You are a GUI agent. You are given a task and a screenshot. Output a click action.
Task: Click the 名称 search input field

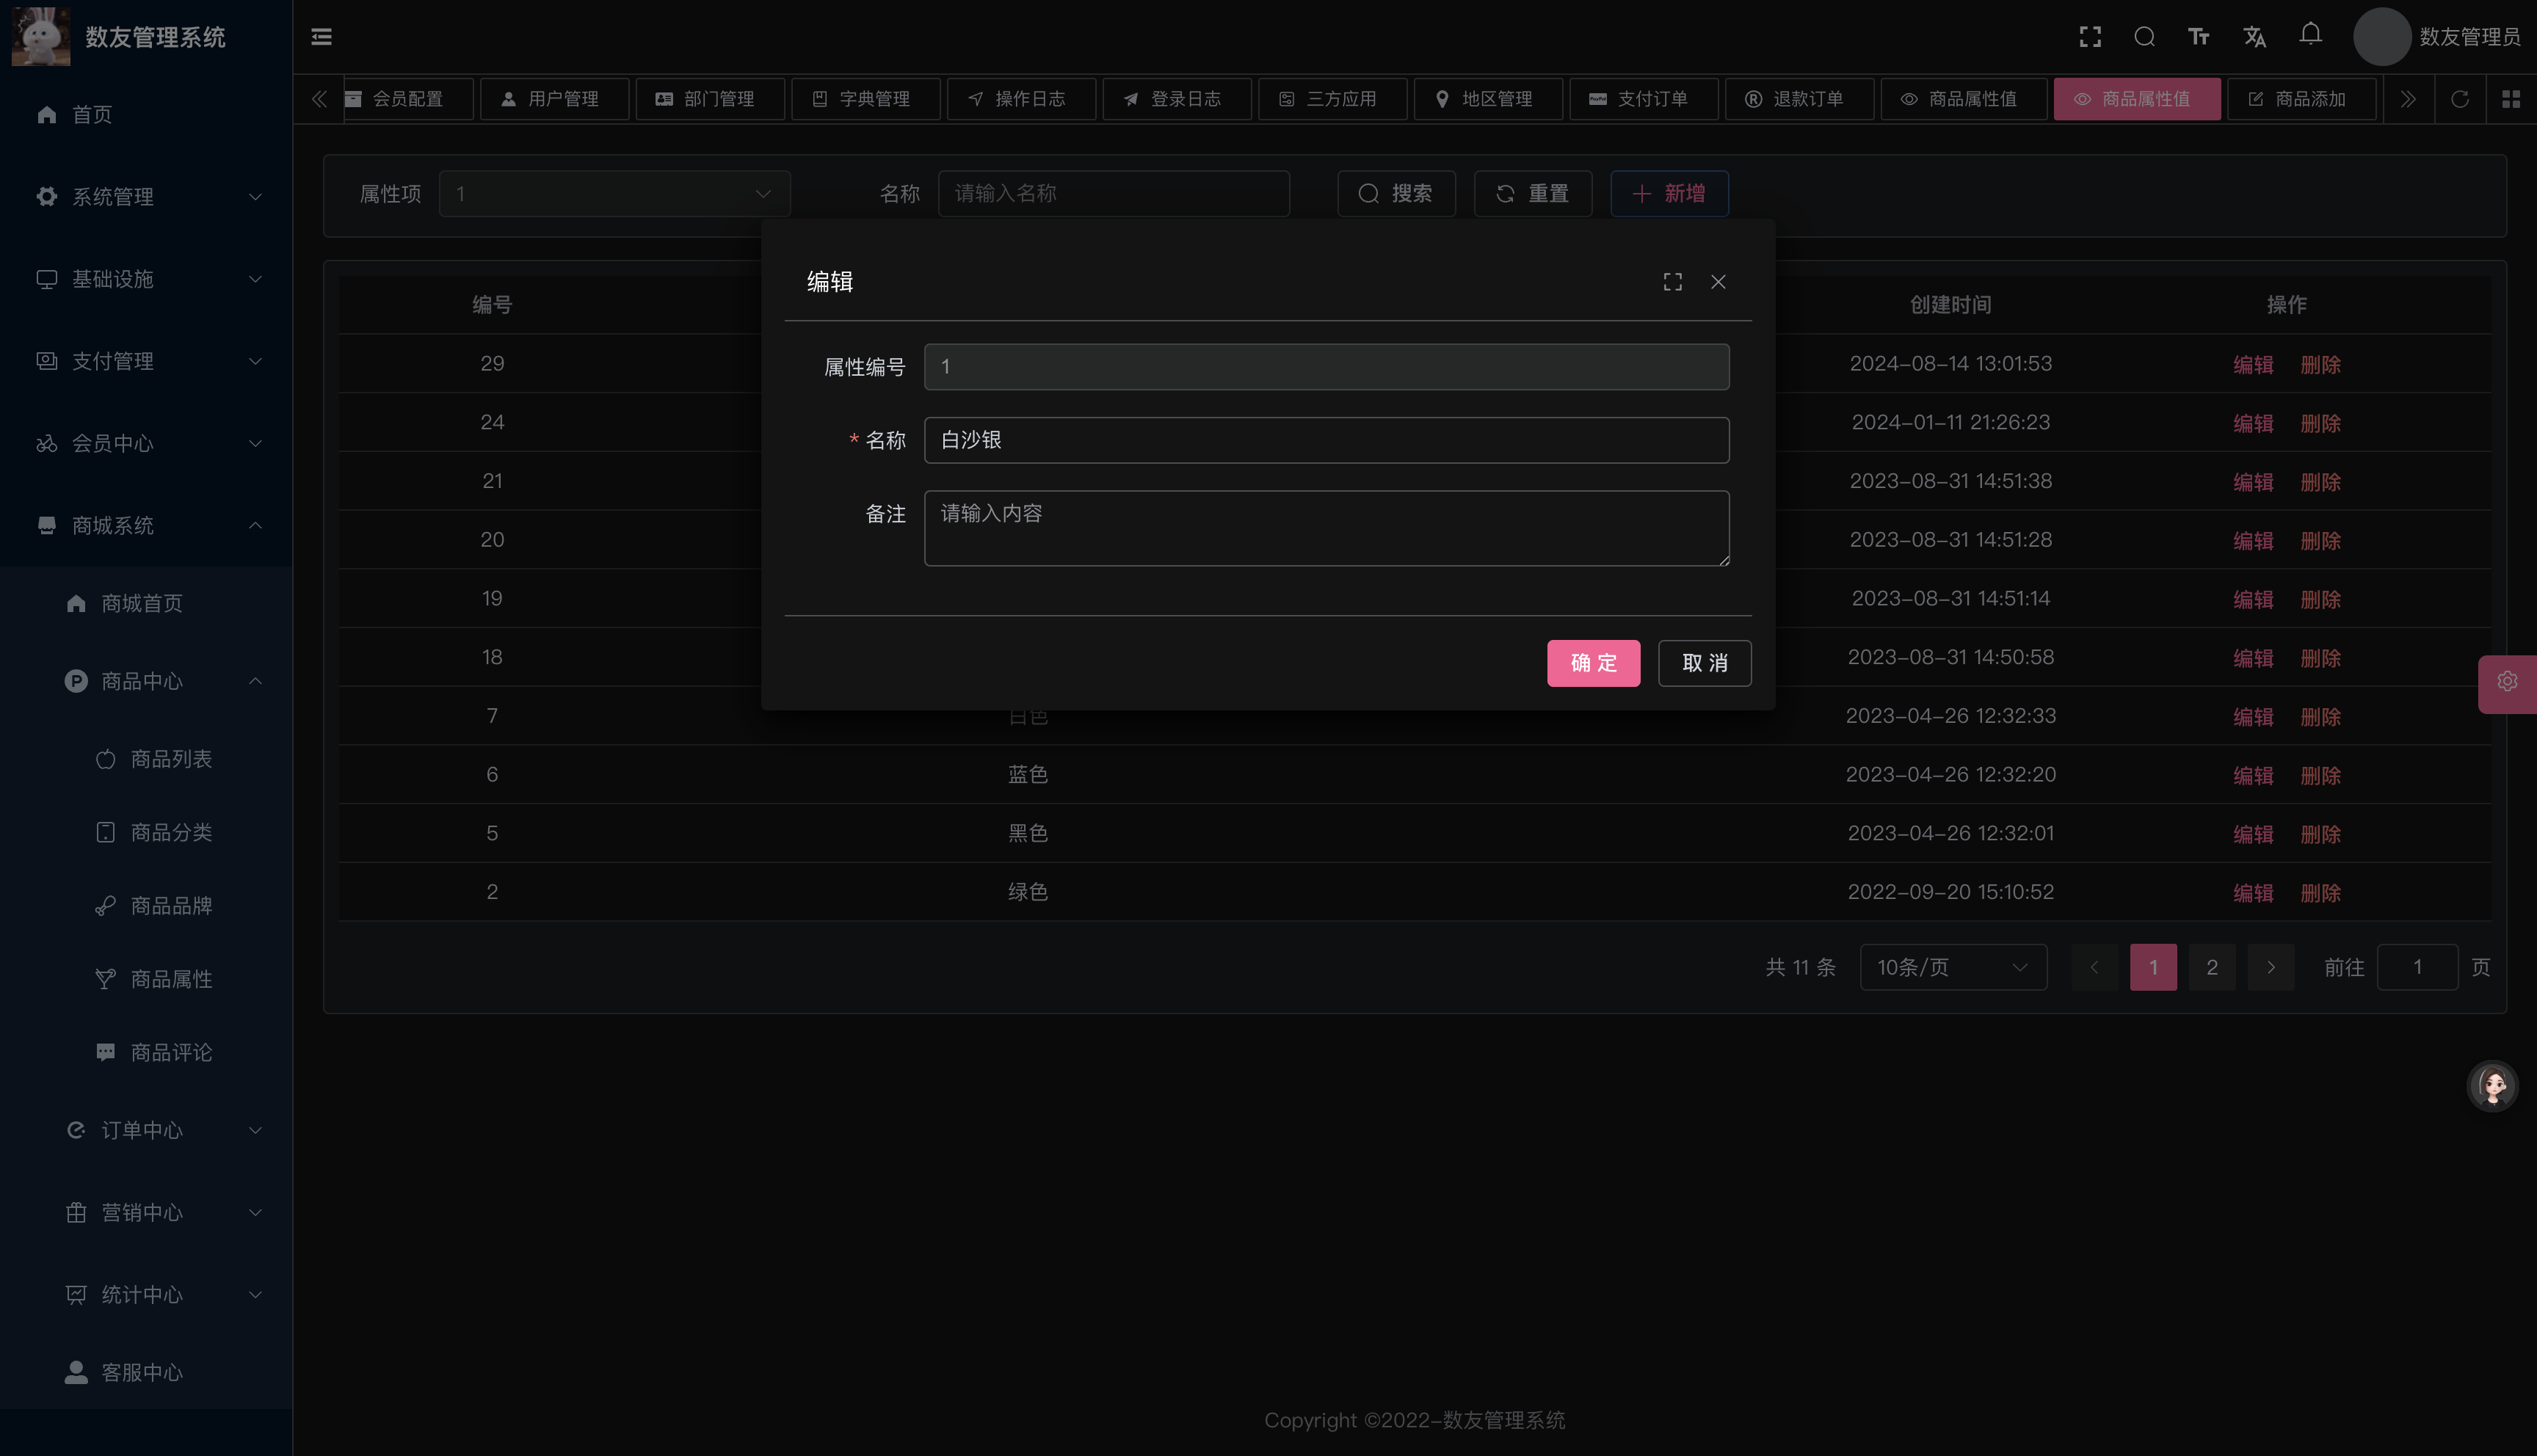[x=1114, y=194]
